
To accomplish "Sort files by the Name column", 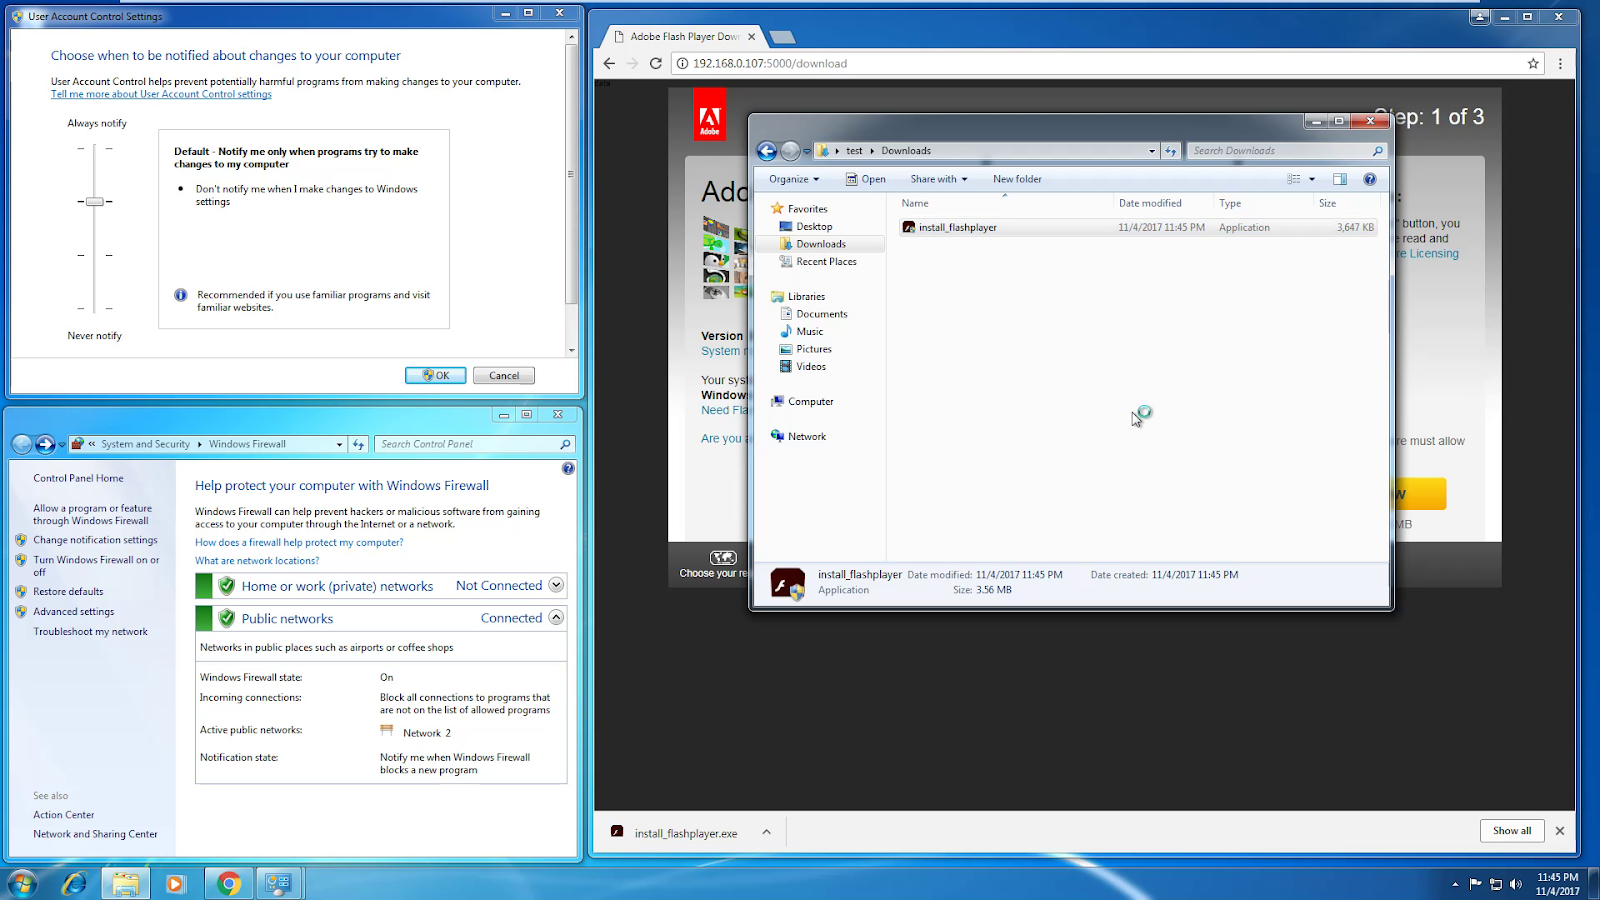I will click(1004, 203).
